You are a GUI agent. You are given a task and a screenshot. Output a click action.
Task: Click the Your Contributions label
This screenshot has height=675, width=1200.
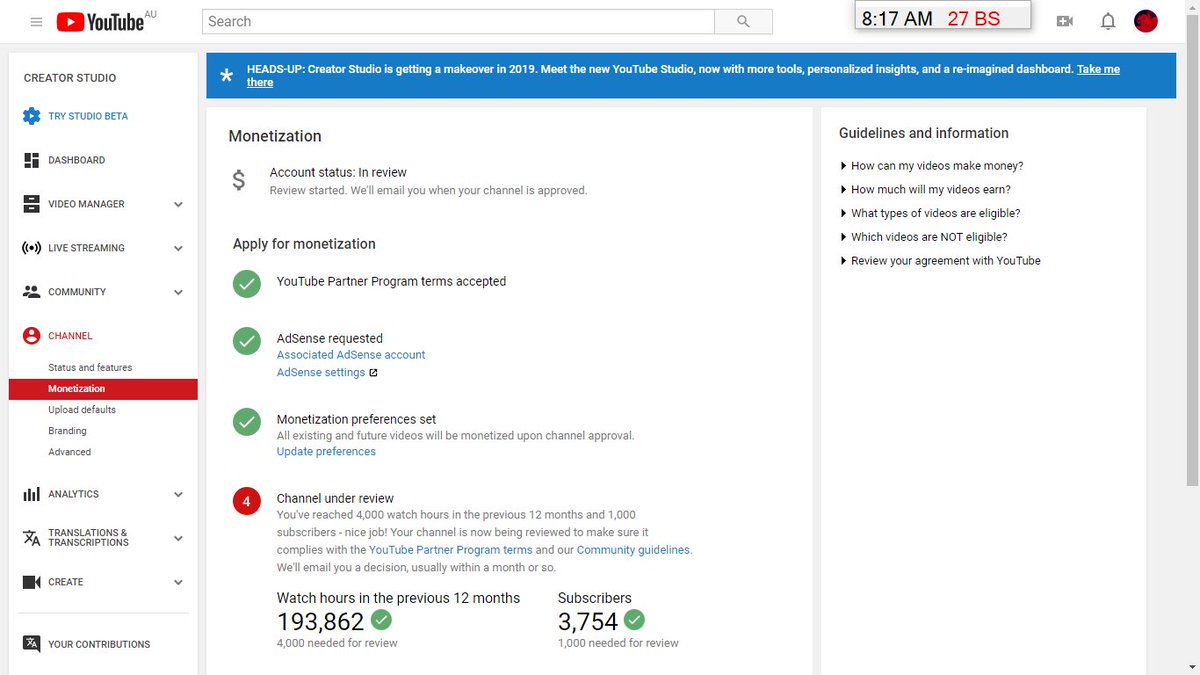pyautogui.click(x=99, y=645)
